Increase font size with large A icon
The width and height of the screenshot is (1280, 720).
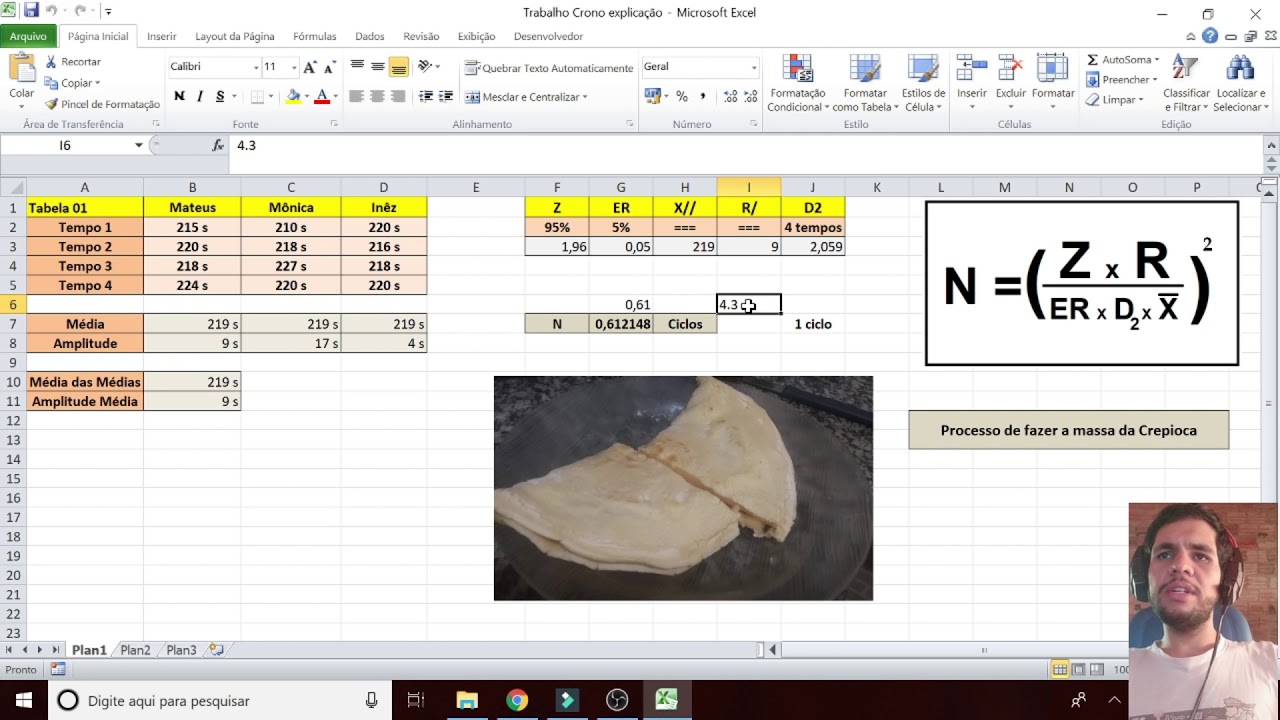coord(310,67)
